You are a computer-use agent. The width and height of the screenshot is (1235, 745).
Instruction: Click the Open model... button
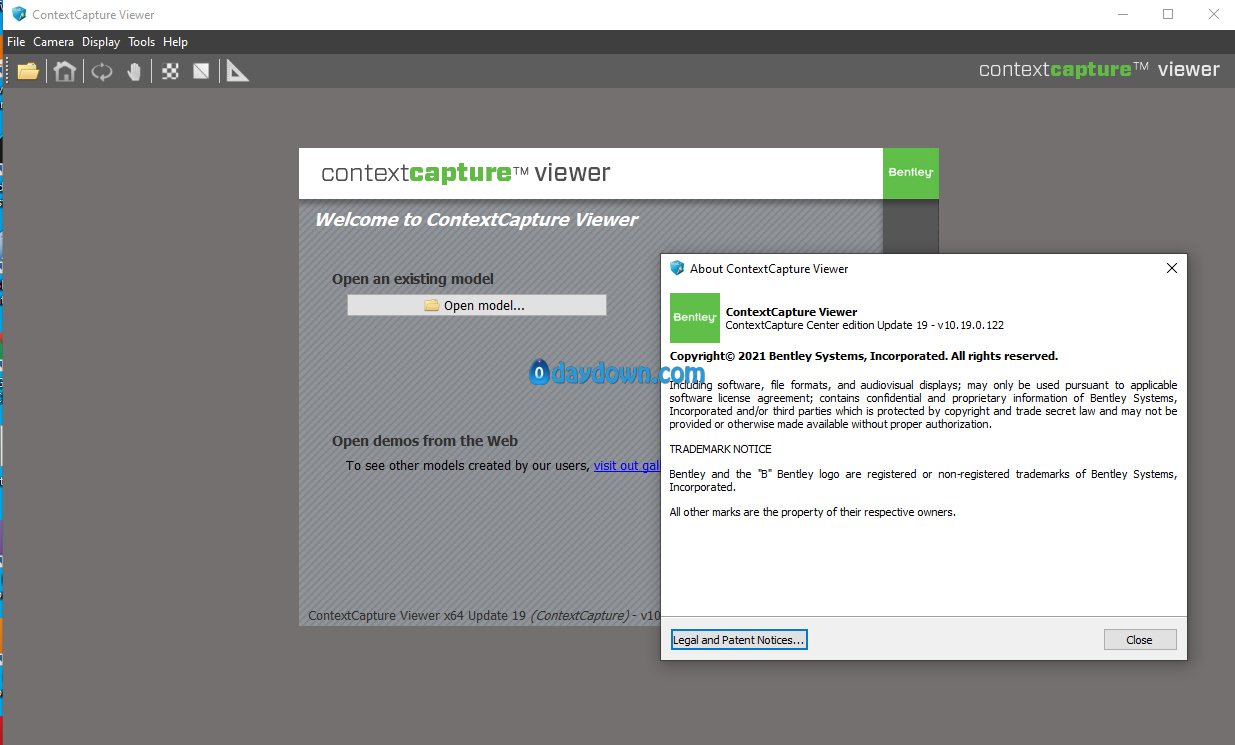tap(477, 305)
